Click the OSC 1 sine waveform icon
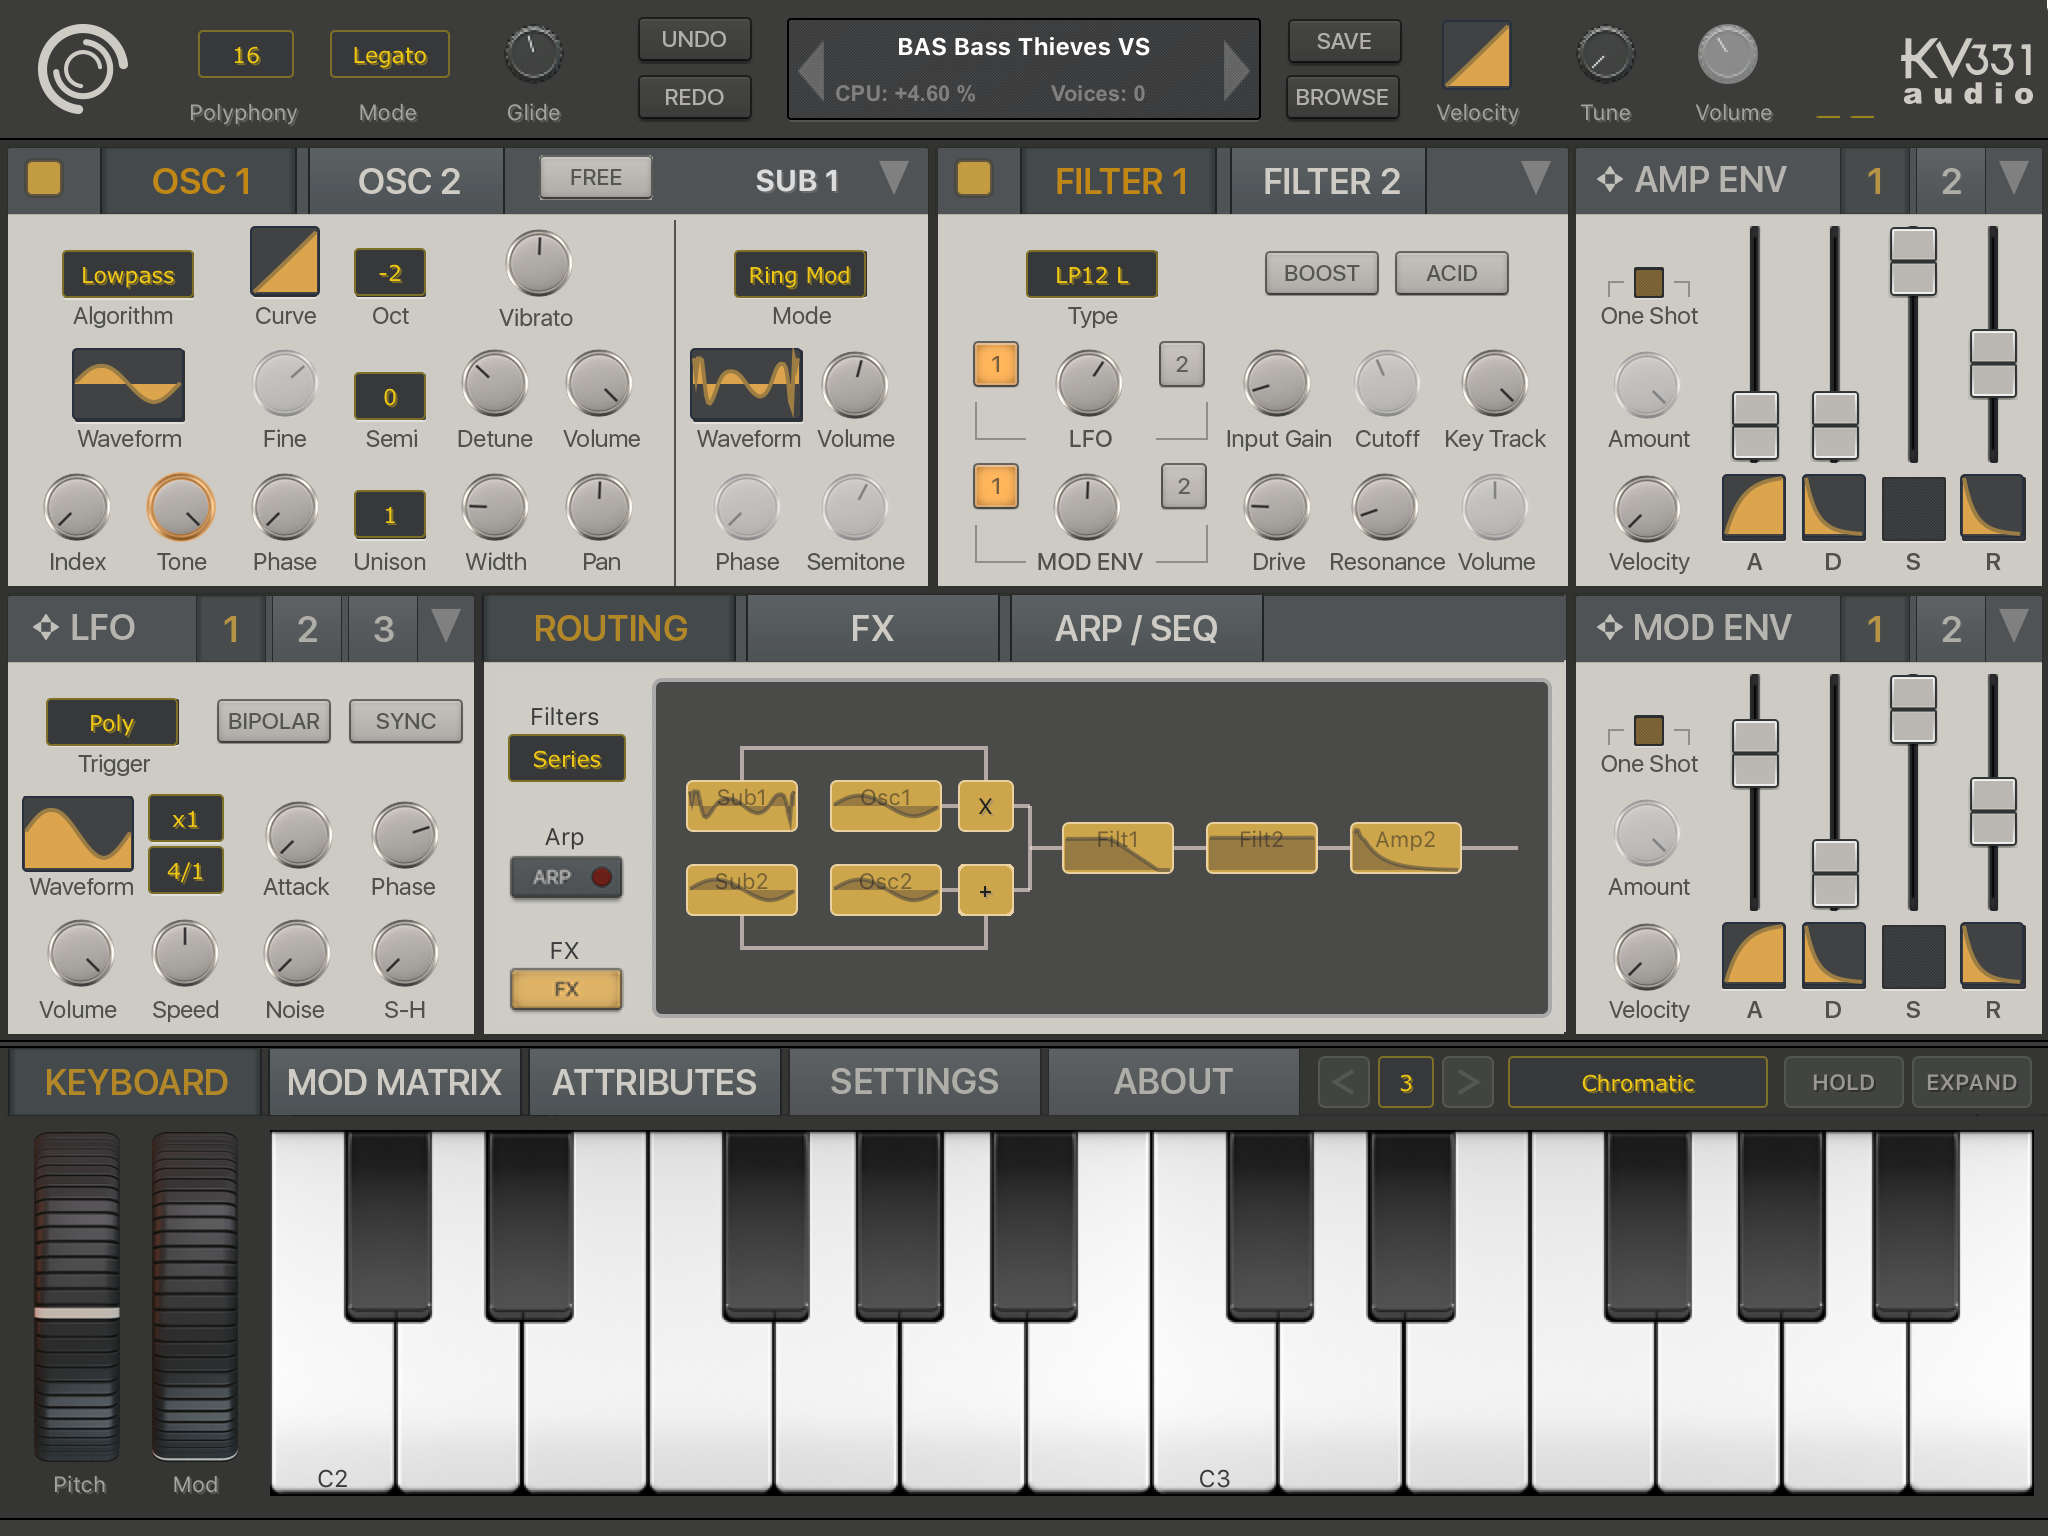2048x1536 pixels. point(128,385)
